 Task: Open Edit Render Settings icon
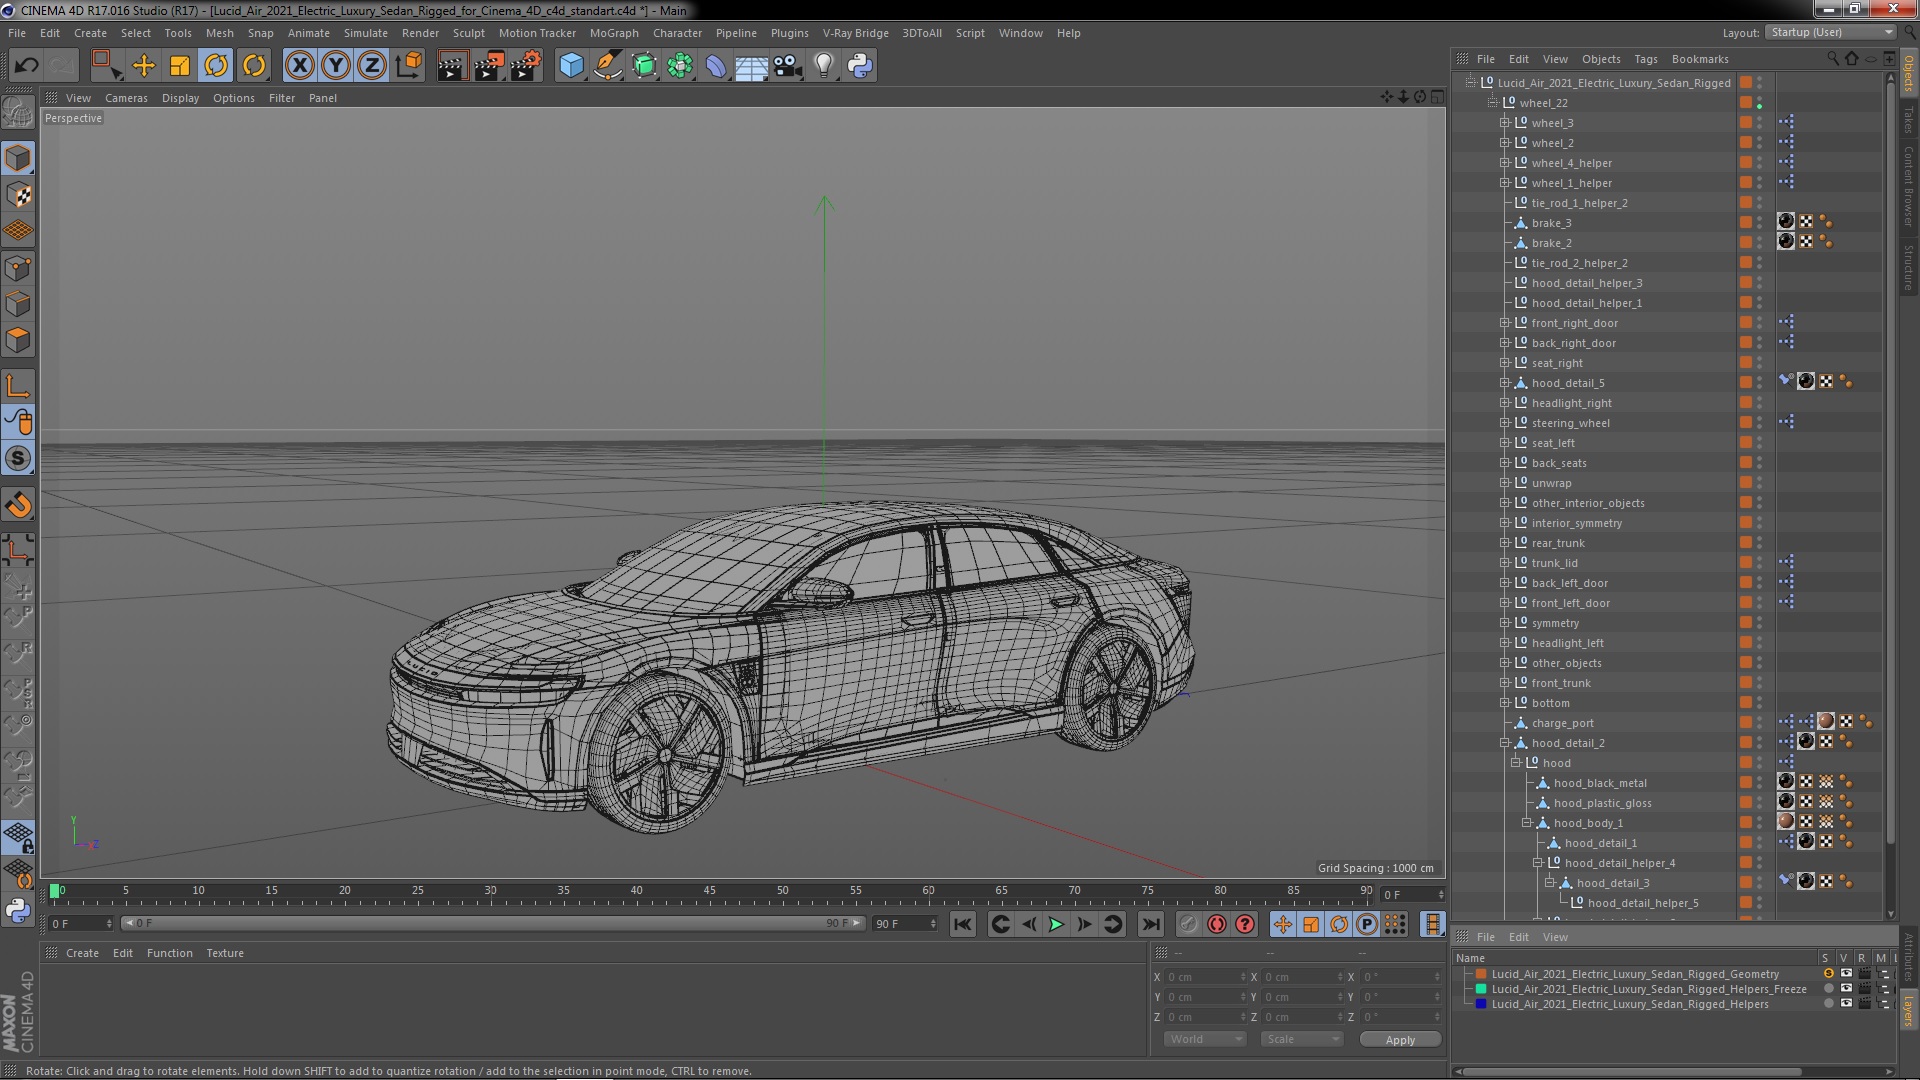[526, 66]
